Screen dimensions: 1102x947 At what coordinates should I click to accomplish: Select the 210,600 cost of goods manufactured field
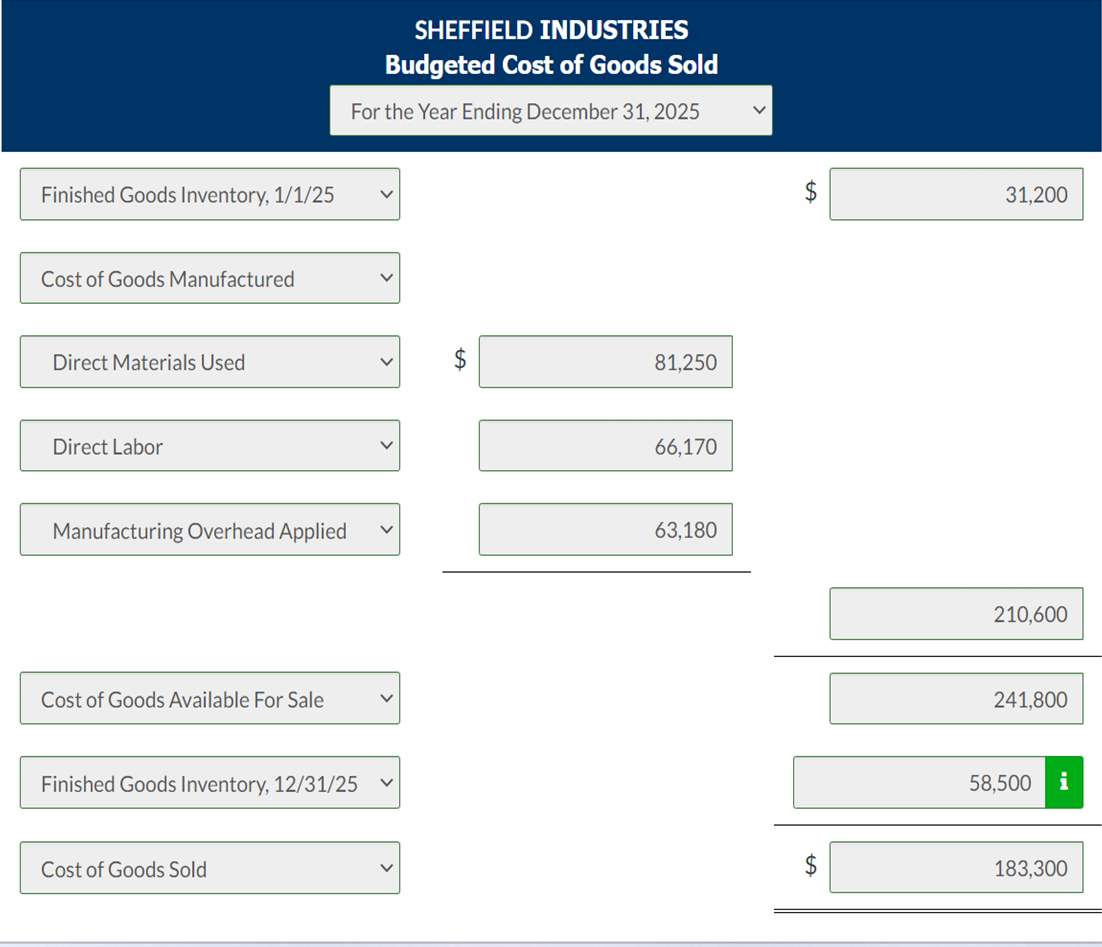pyautogui.click(x=955, y=613)
